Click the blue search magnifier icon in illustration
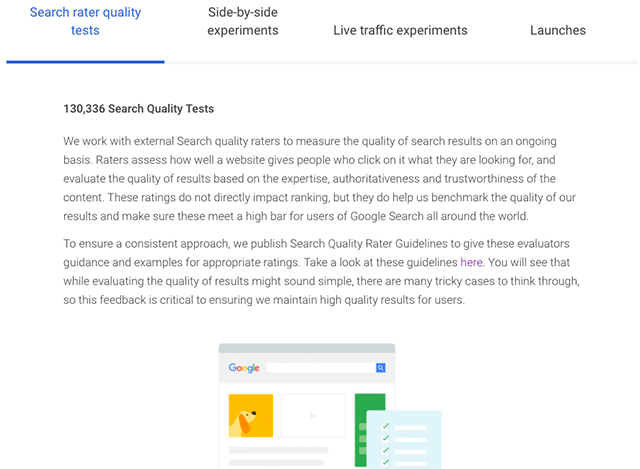Viewport: 640px width, 469px height. pyautogui.click(x=381, y=368)
